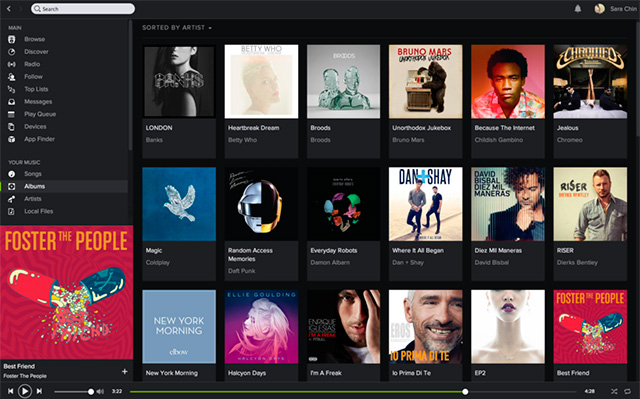
Task: Open RISER album cover
Action: click(x=590, y=204)
